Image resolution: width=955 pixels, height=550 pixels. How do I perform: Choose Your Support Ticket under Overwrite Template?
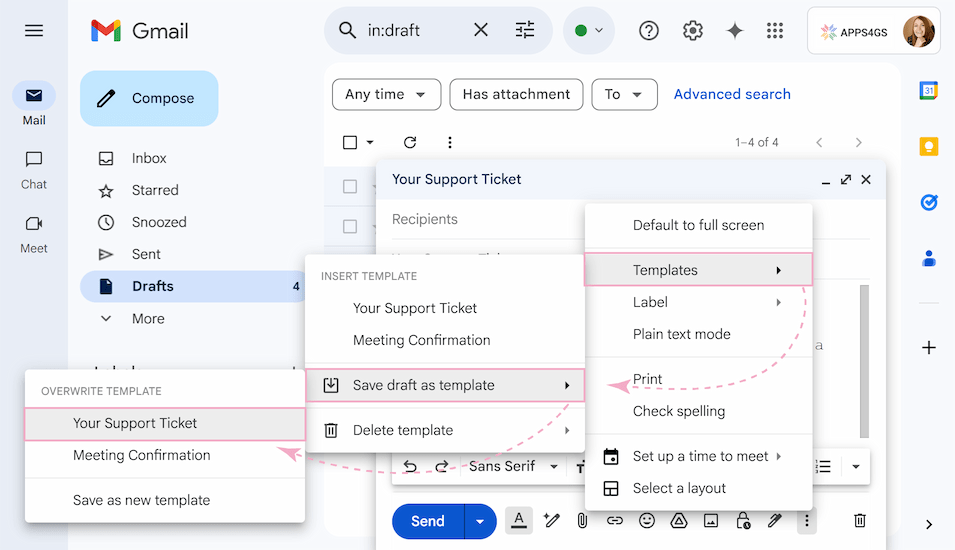pos(135,423)
